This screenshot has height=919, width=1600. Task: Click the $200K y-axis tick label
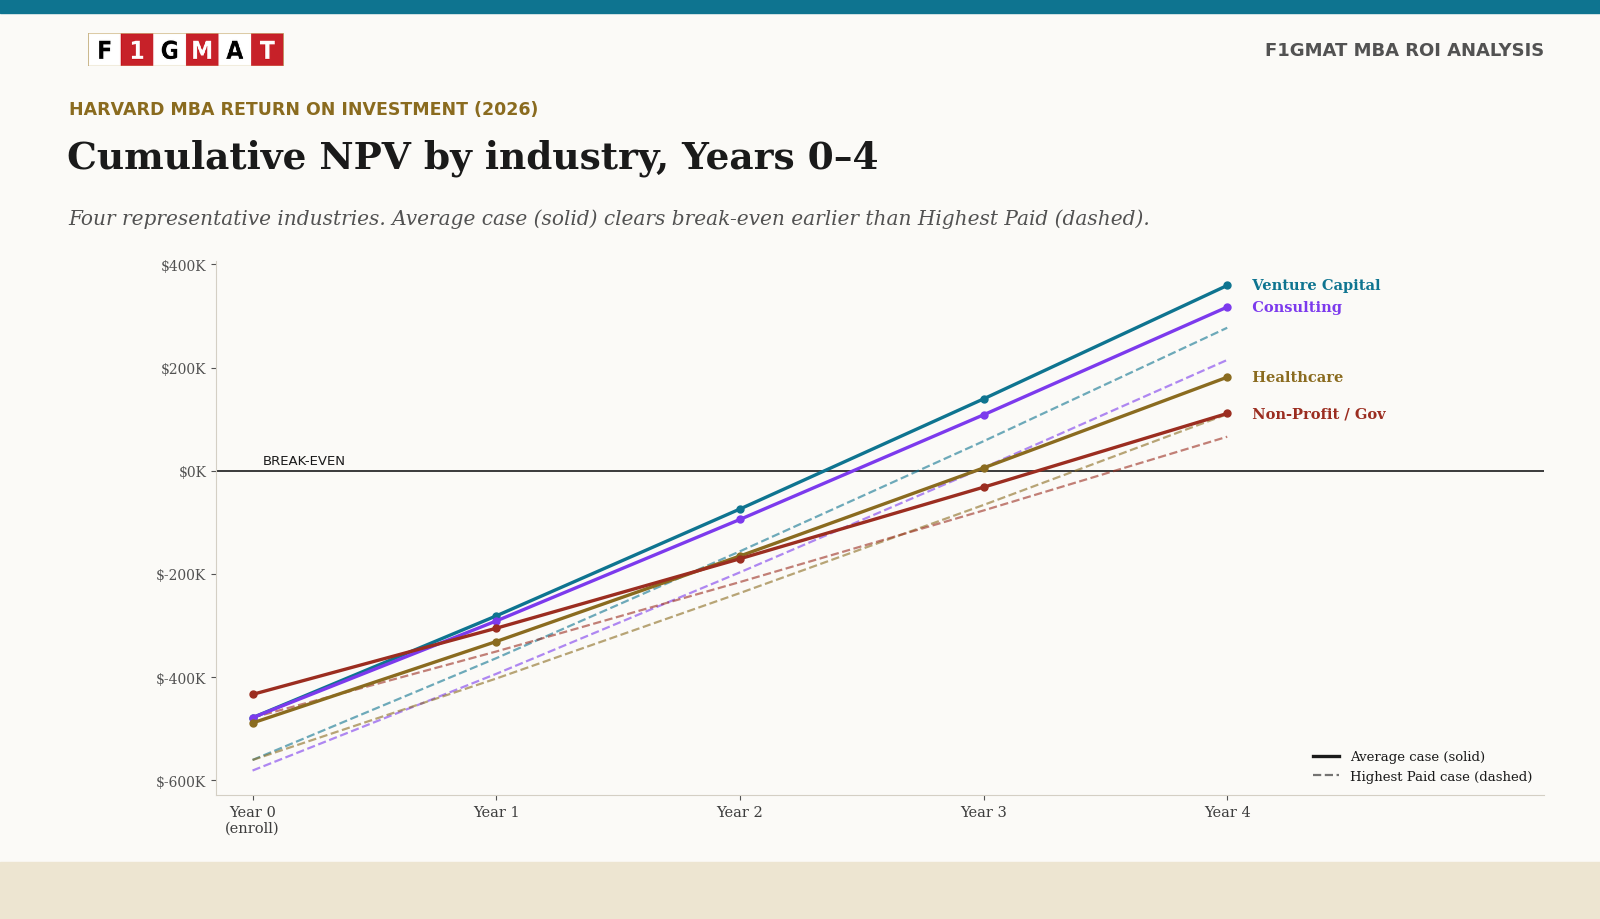click(183, 369)
